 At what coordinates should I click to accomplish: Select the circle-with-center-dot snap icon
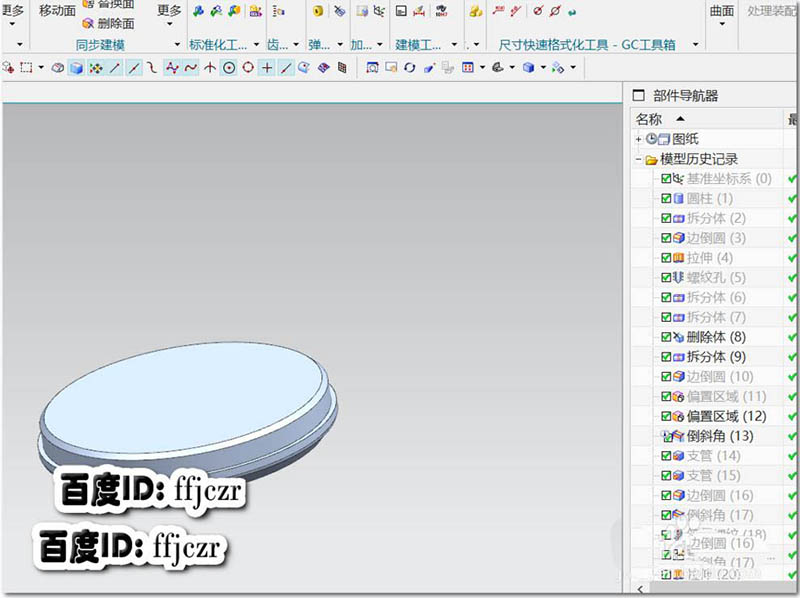coord(228,68)
